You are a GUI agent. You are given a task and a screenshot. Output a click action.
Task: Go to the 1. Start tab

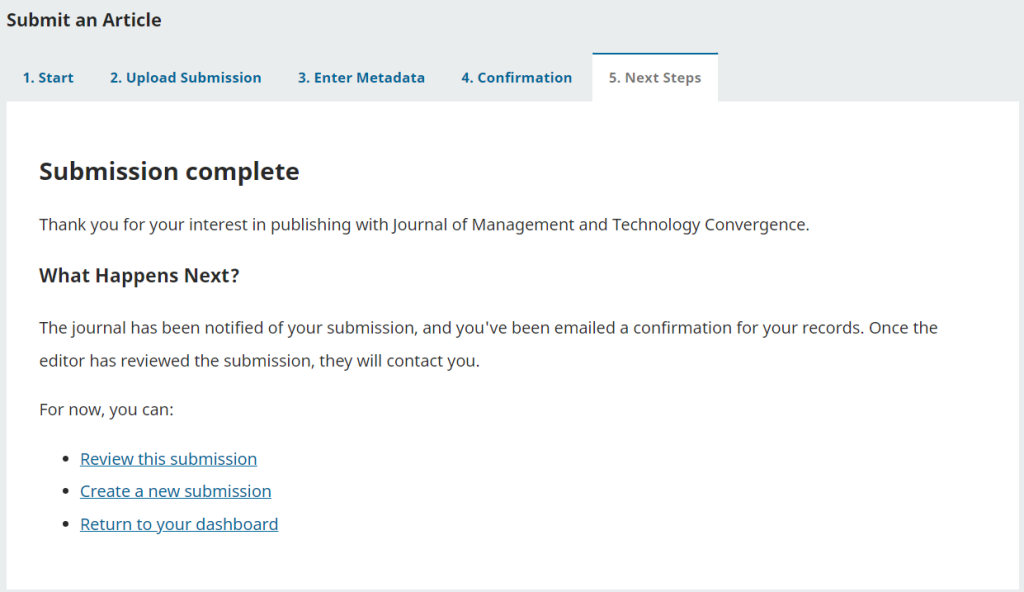48,78
